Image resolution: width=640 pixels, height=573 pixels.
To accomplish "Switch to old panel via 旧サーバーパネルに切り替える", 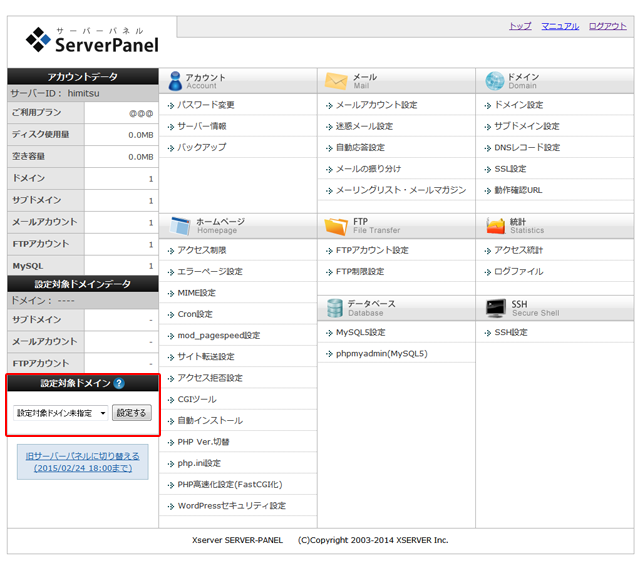I will 83,461.
